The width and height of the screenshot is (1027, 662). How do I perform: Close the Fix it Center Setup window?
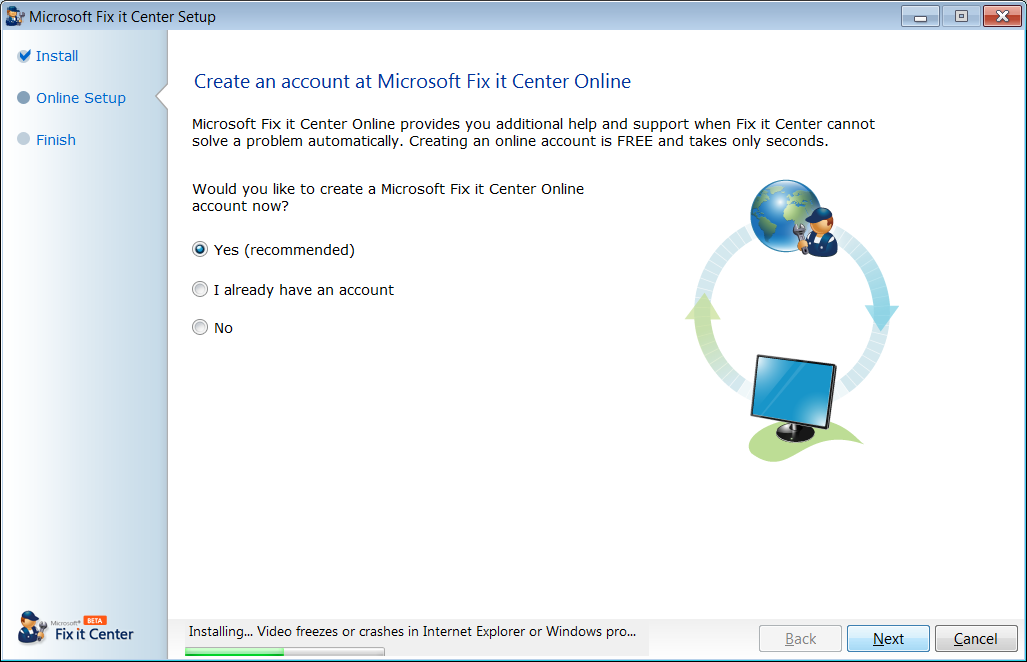pyautogui.click(x=1002, y=16)
